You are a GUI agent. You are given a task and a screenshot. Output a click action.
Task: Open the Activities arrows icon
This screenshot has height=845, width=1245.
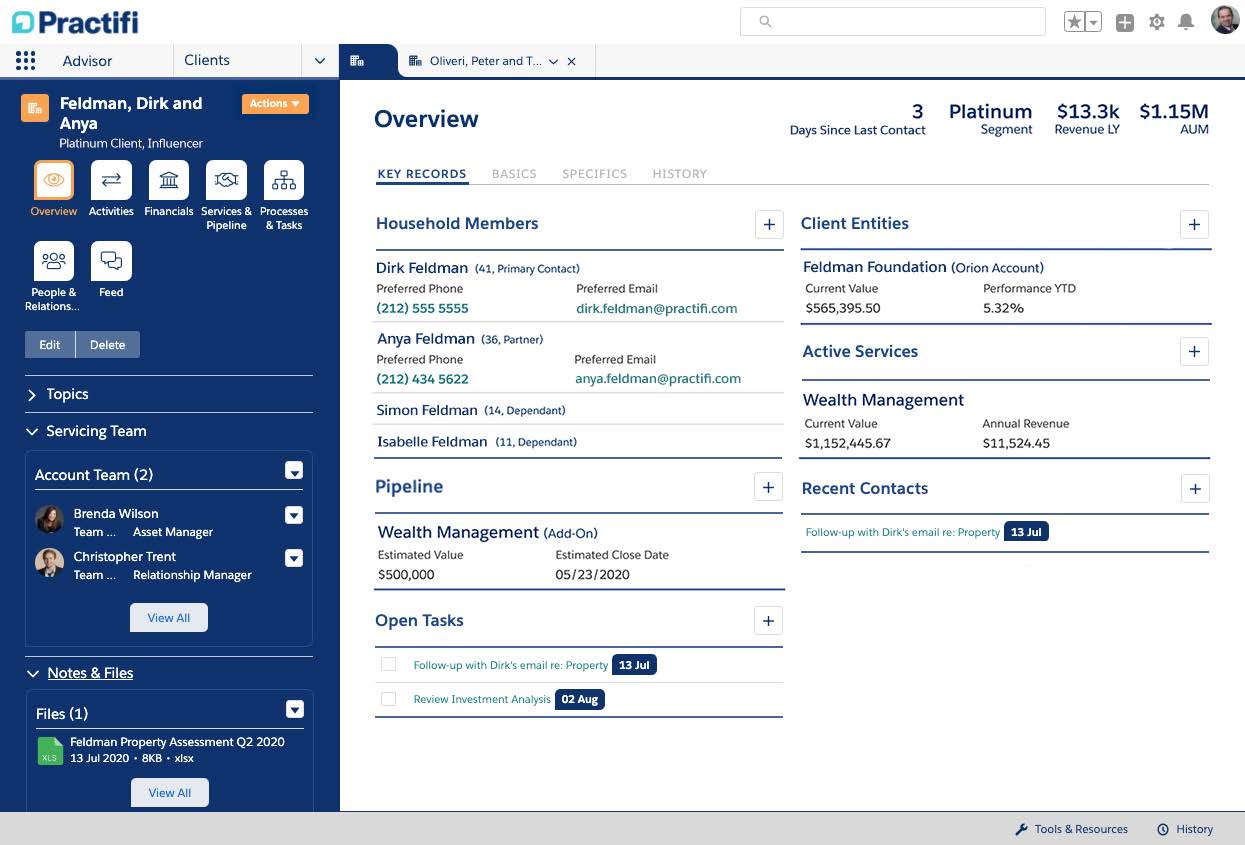click(x=111, y=180)
